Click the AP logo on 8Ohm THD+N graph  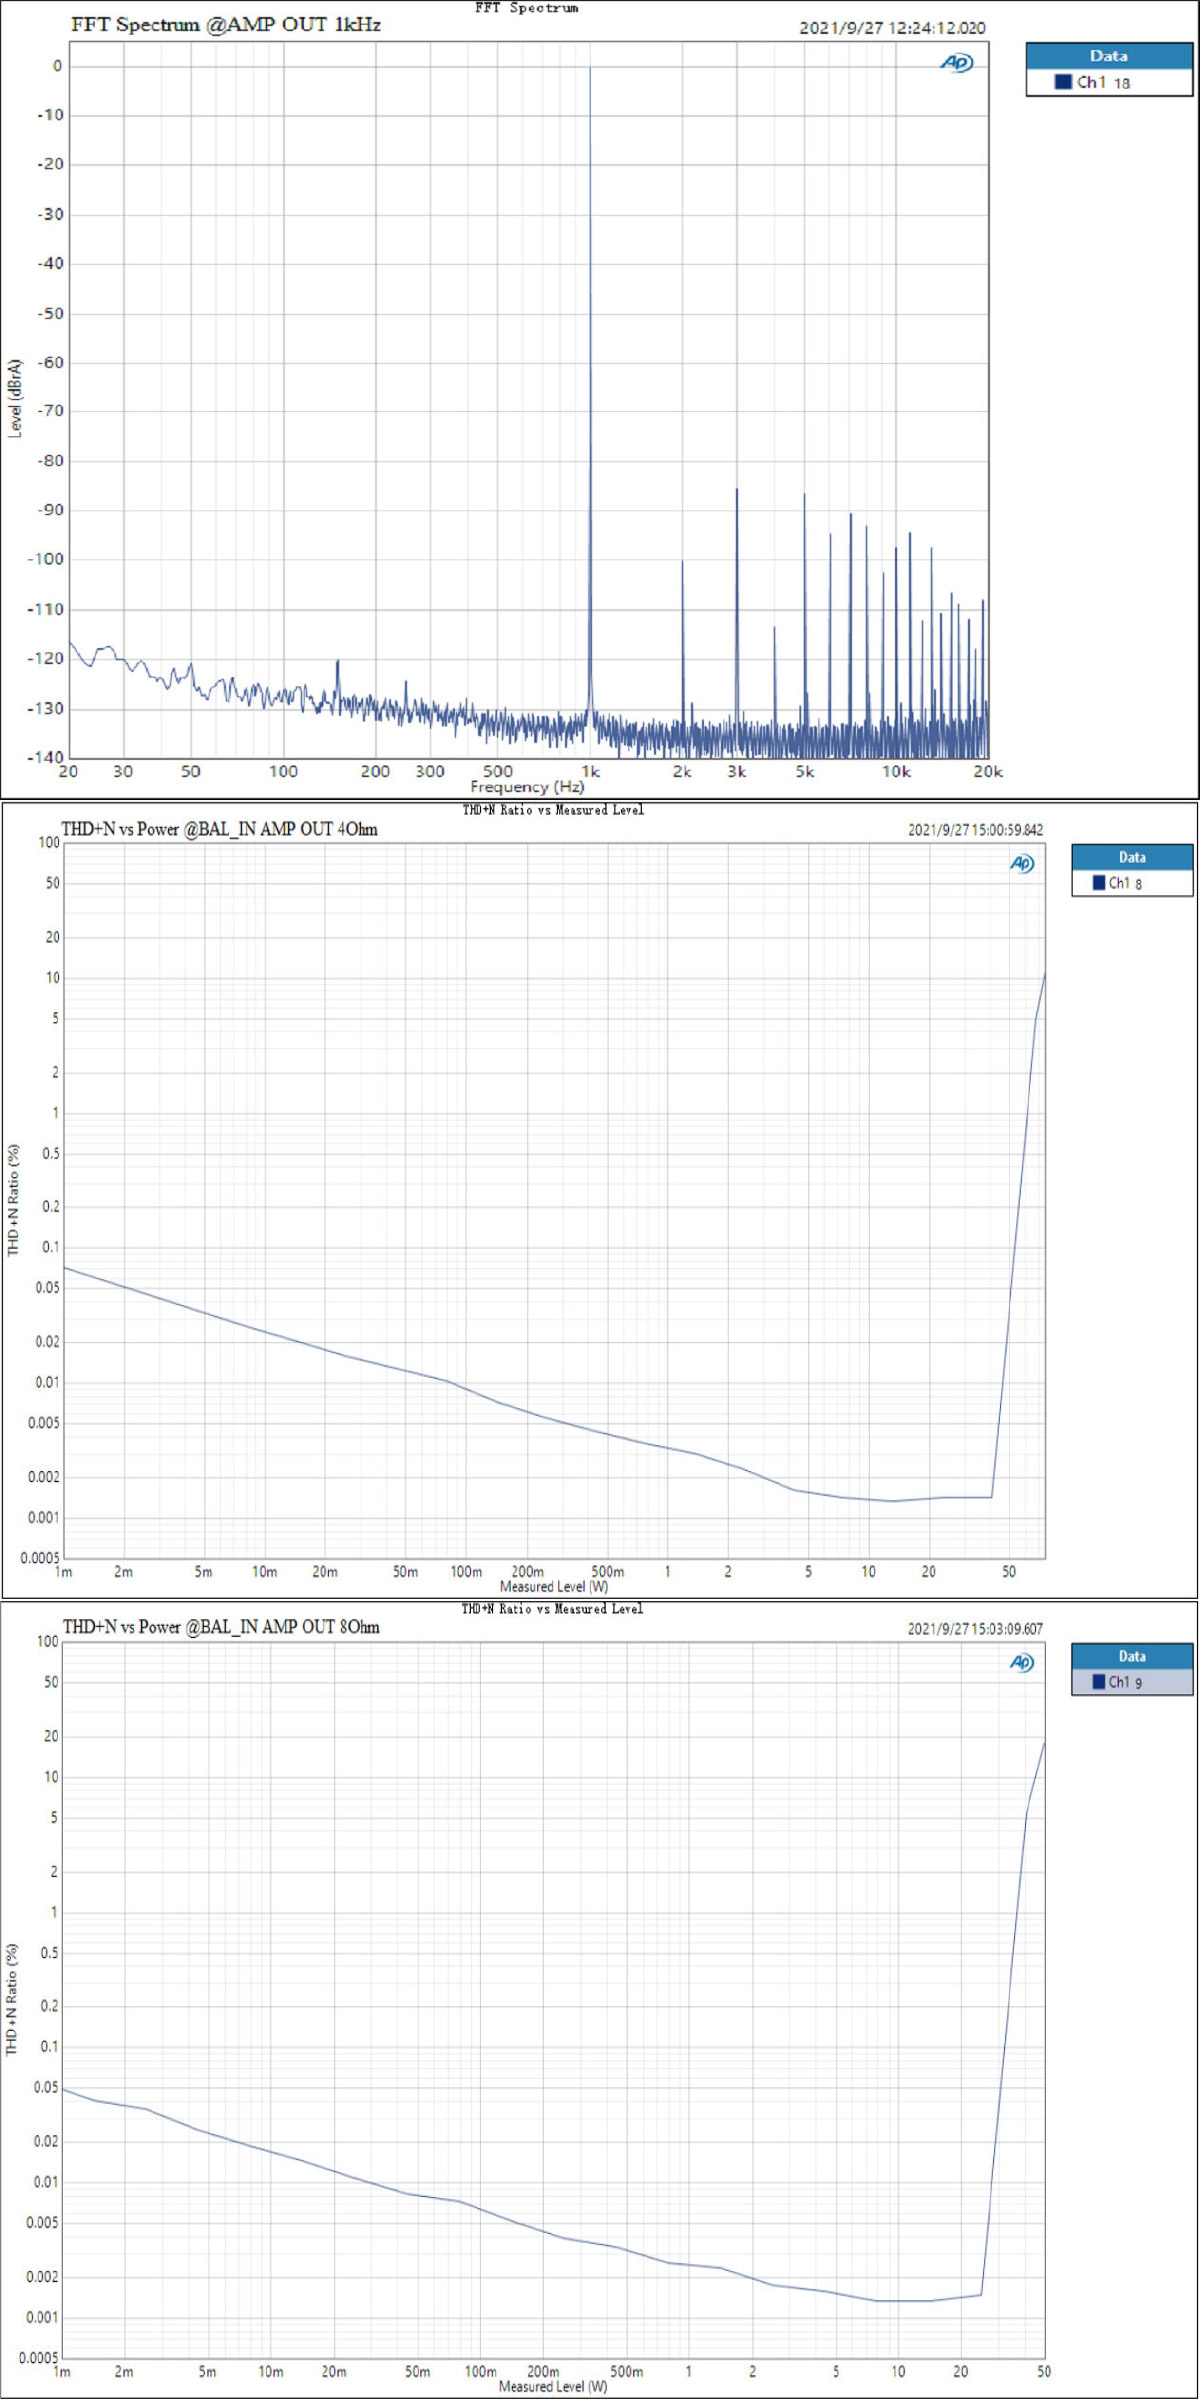coord(1022,1663)
